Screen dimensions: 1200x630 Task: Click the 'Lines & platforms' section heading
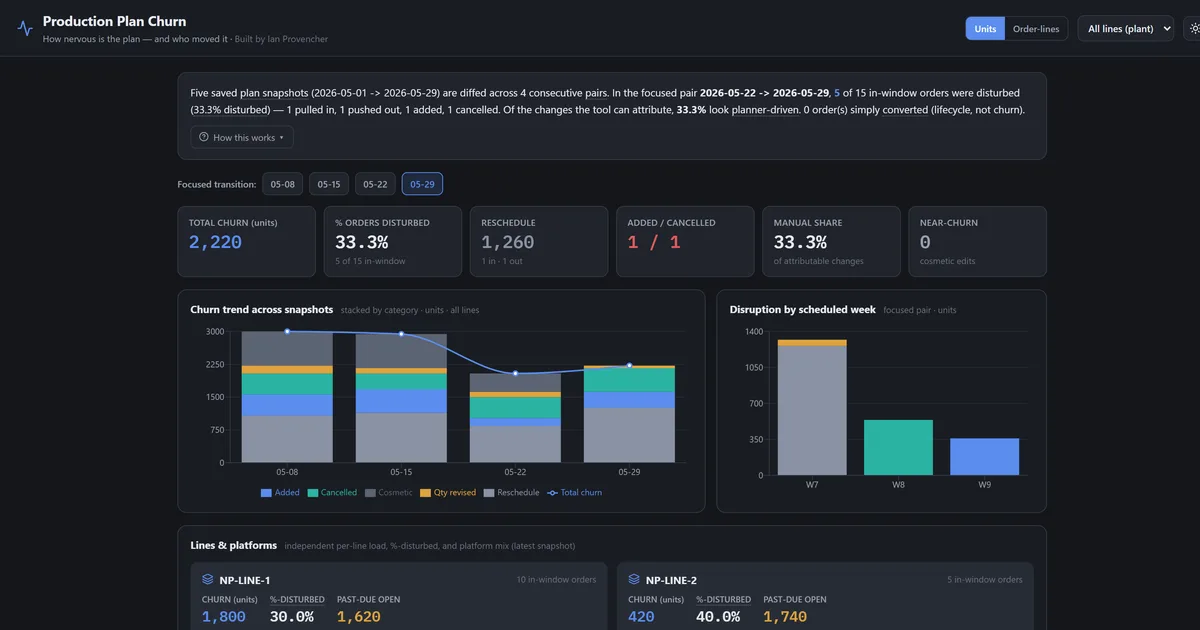(x=234, y=545)
